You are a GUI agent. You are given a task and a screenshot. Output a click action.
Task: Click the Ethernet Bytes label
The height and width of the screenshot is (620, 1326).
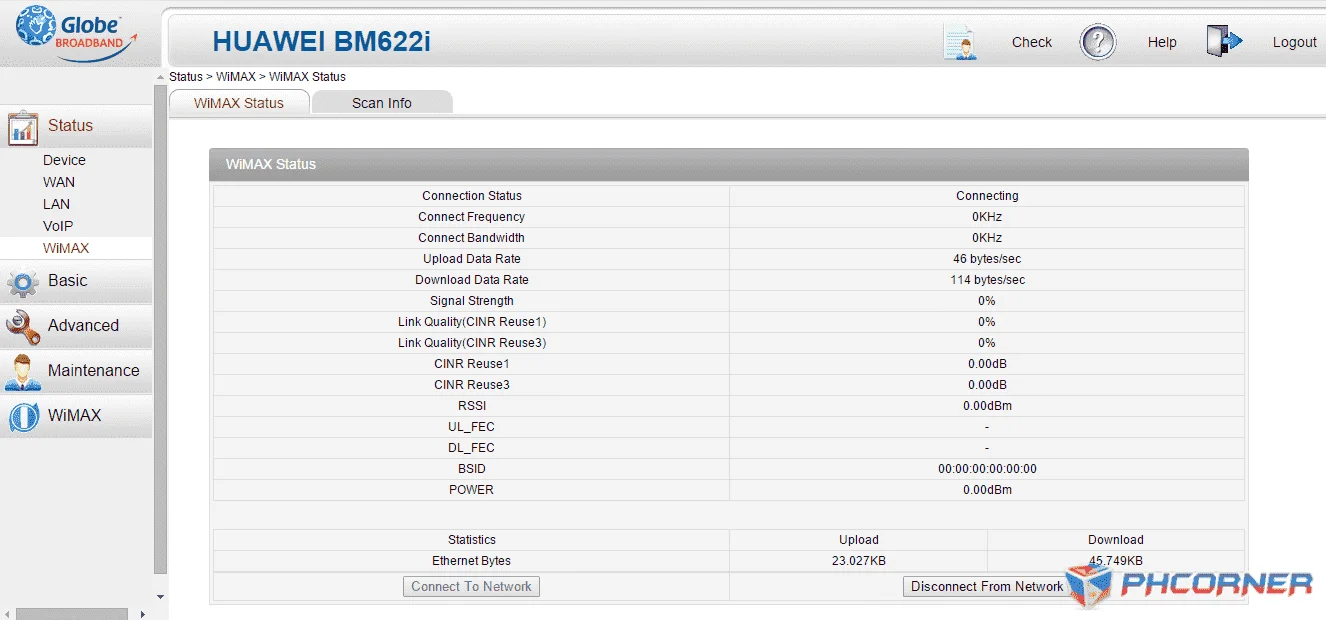pos(472,561)
